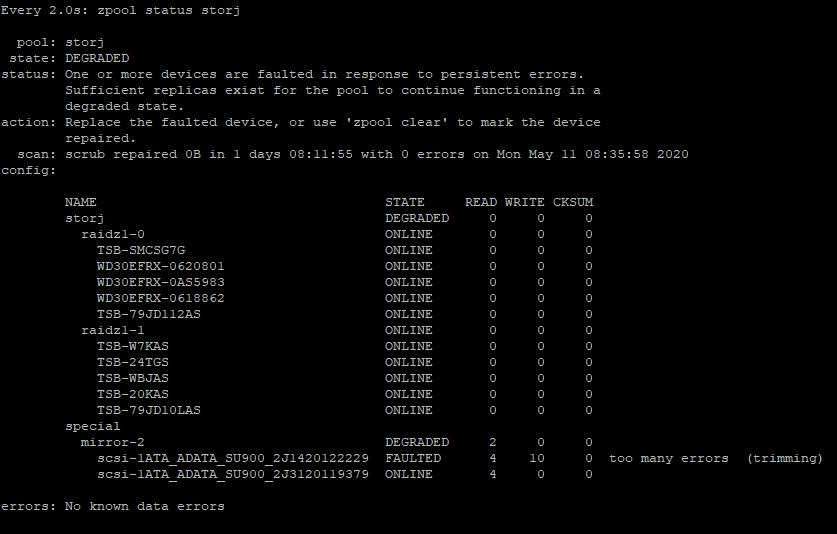
Task: Click the raidz1-0 vdev name
Action: point(112,234)
